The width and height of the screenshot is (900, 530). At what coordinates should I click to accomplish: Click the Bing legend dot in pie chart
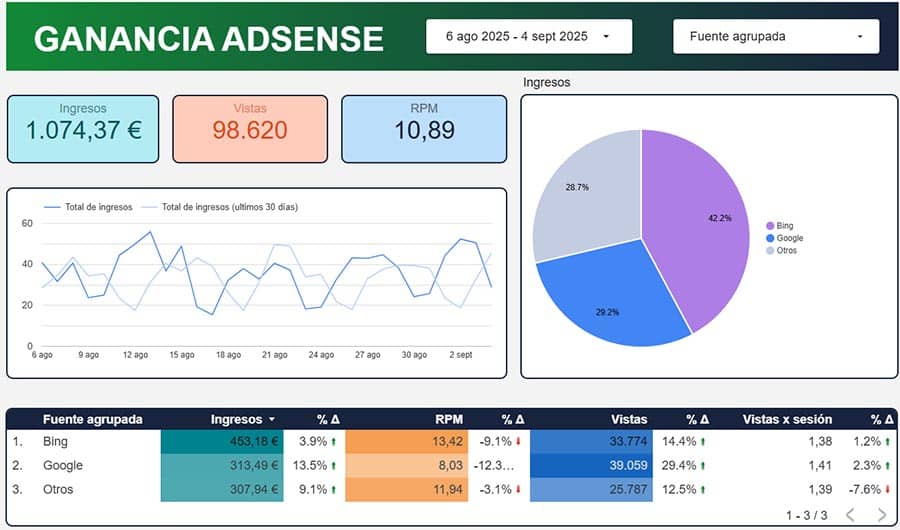pyautogui.click(x=769, y=226)
